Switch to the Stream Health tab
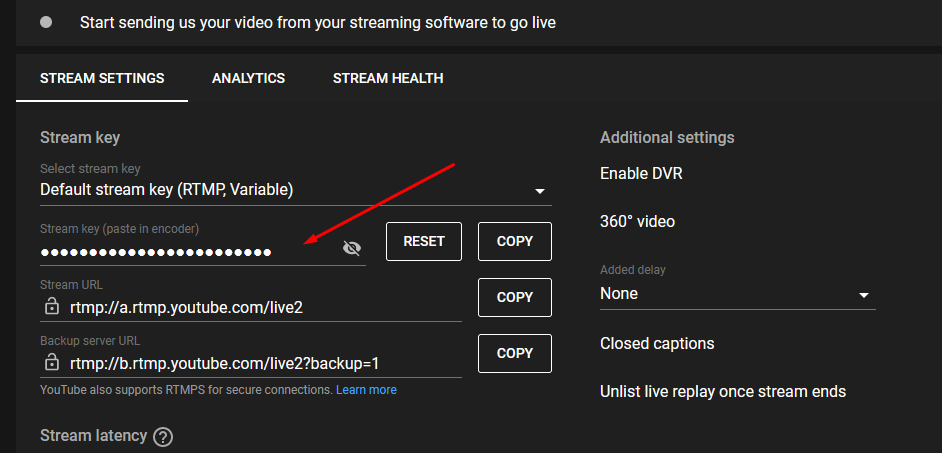This screenshot has width=942, height=453. tap(388, 78)
